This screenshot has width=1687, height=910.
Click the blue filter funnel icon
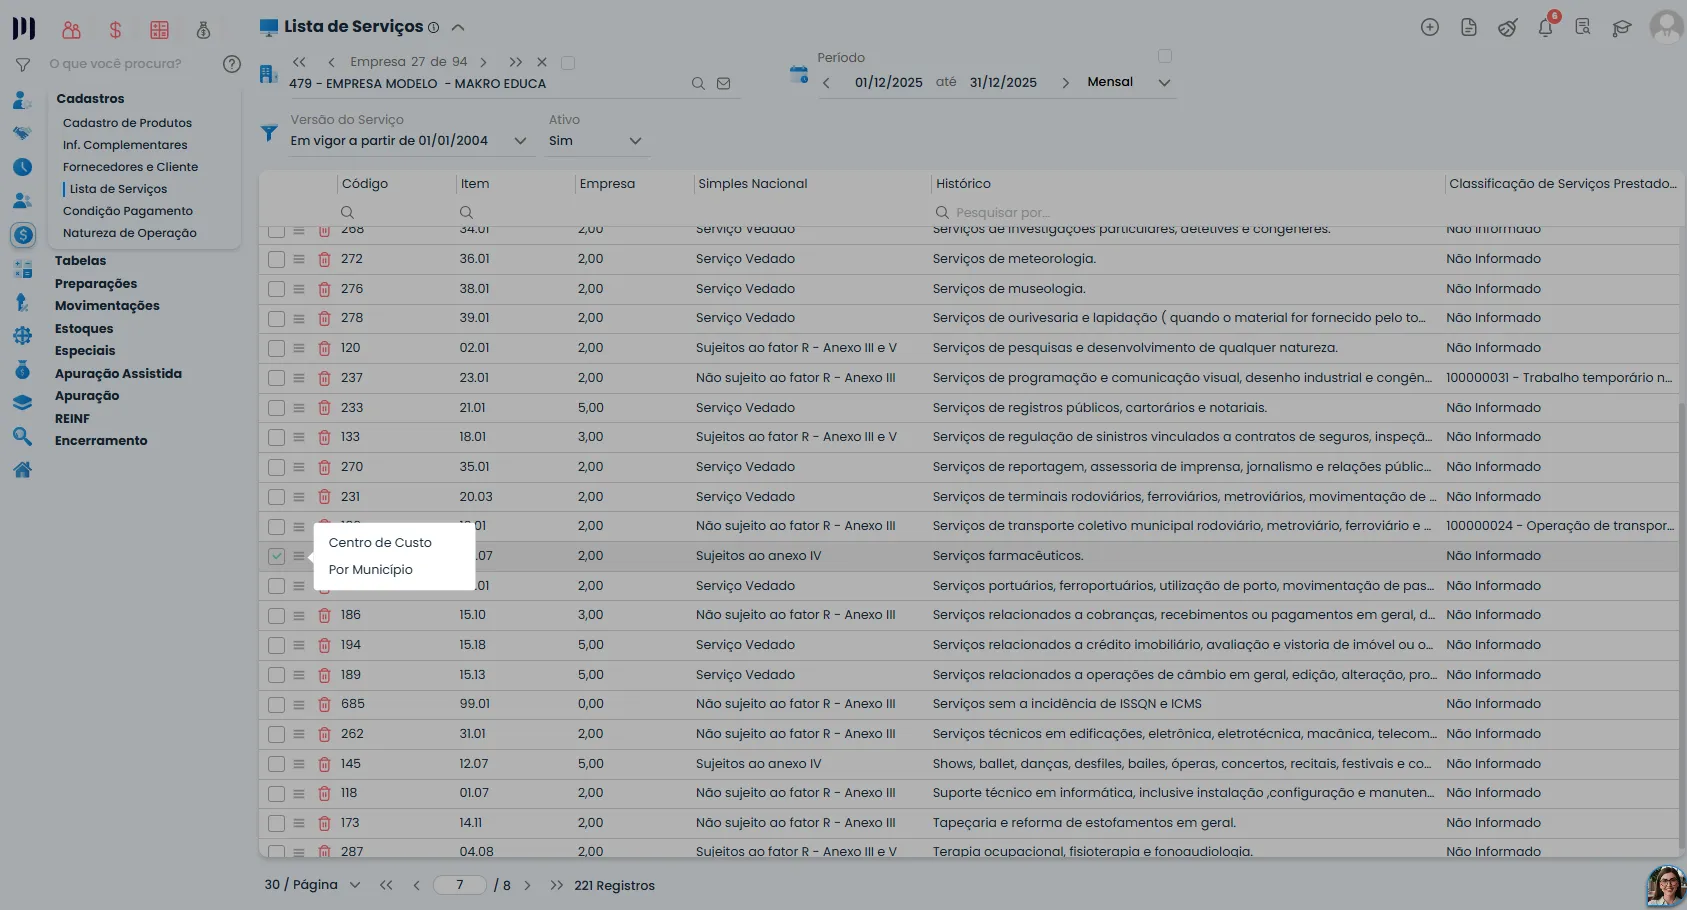269,132
